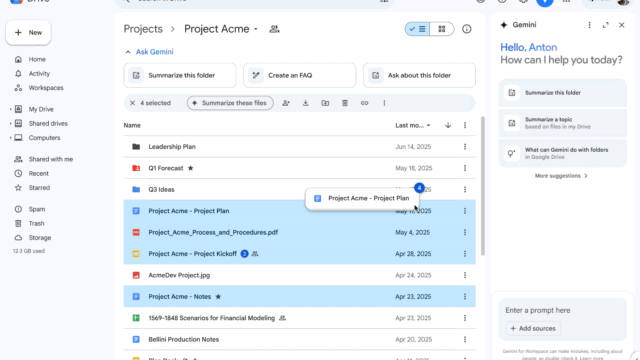Click the trash icon in selection toolbar

(x=345, y=103)
